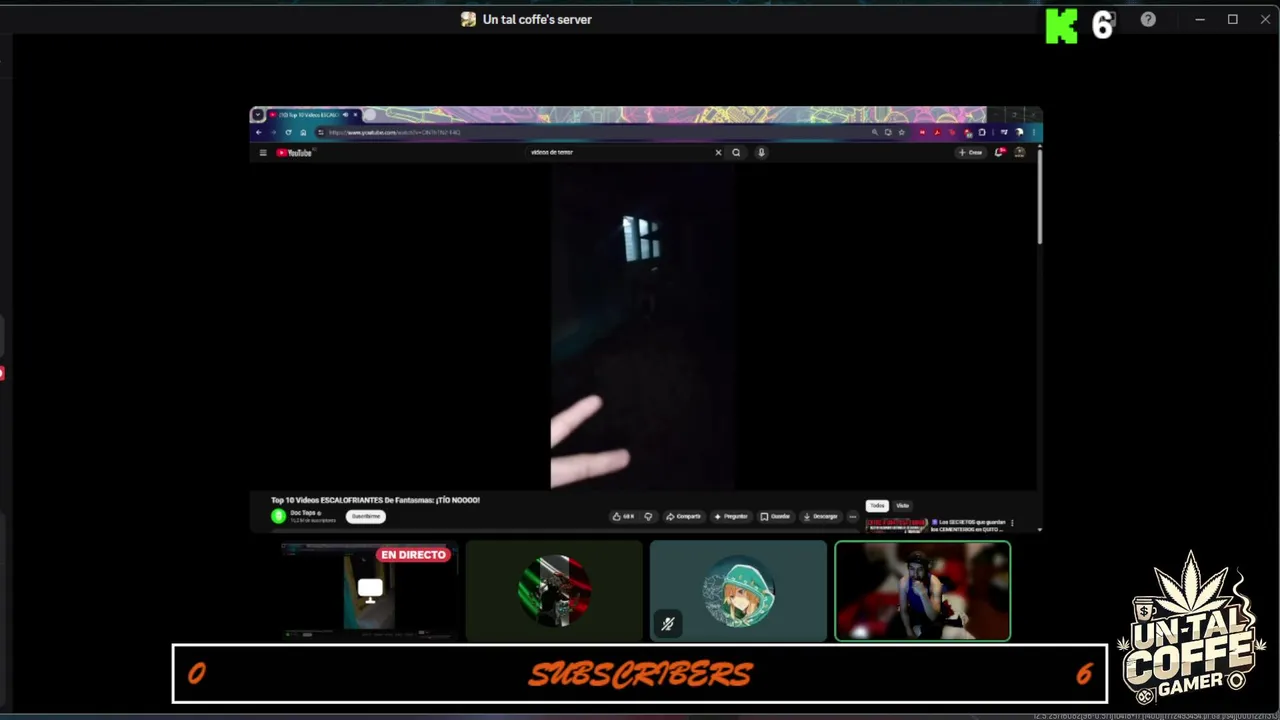Open the YouTube account avatar
The height and width of the screenshot is (720, 1280).
[1020, 153]
